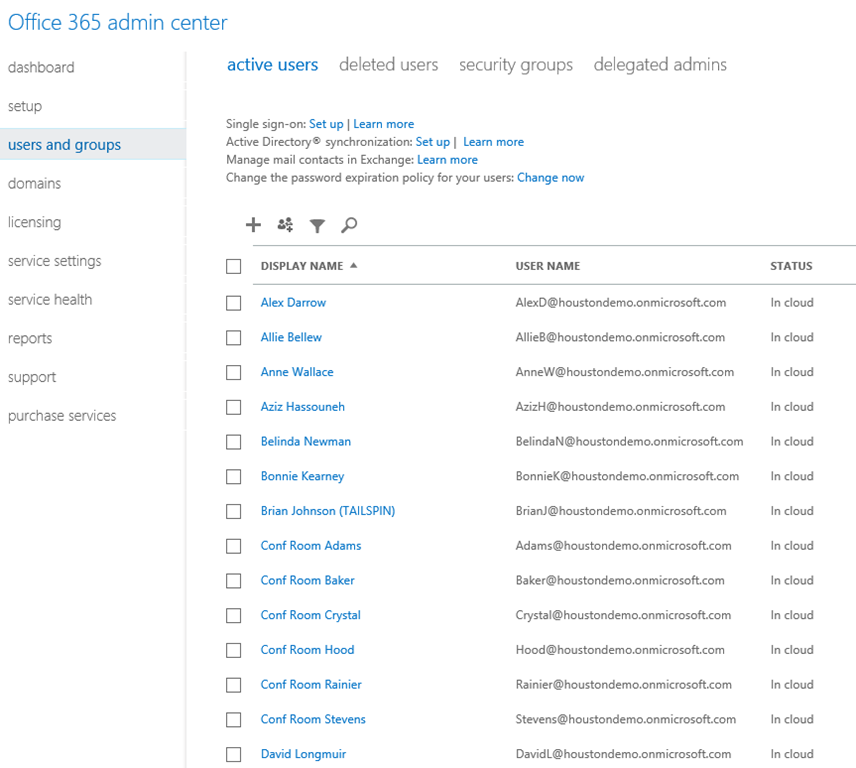This screenshot has height=768, width=856.
Task: Select the Allie Bellew checkbox
Action: click(x=234, y=338)
